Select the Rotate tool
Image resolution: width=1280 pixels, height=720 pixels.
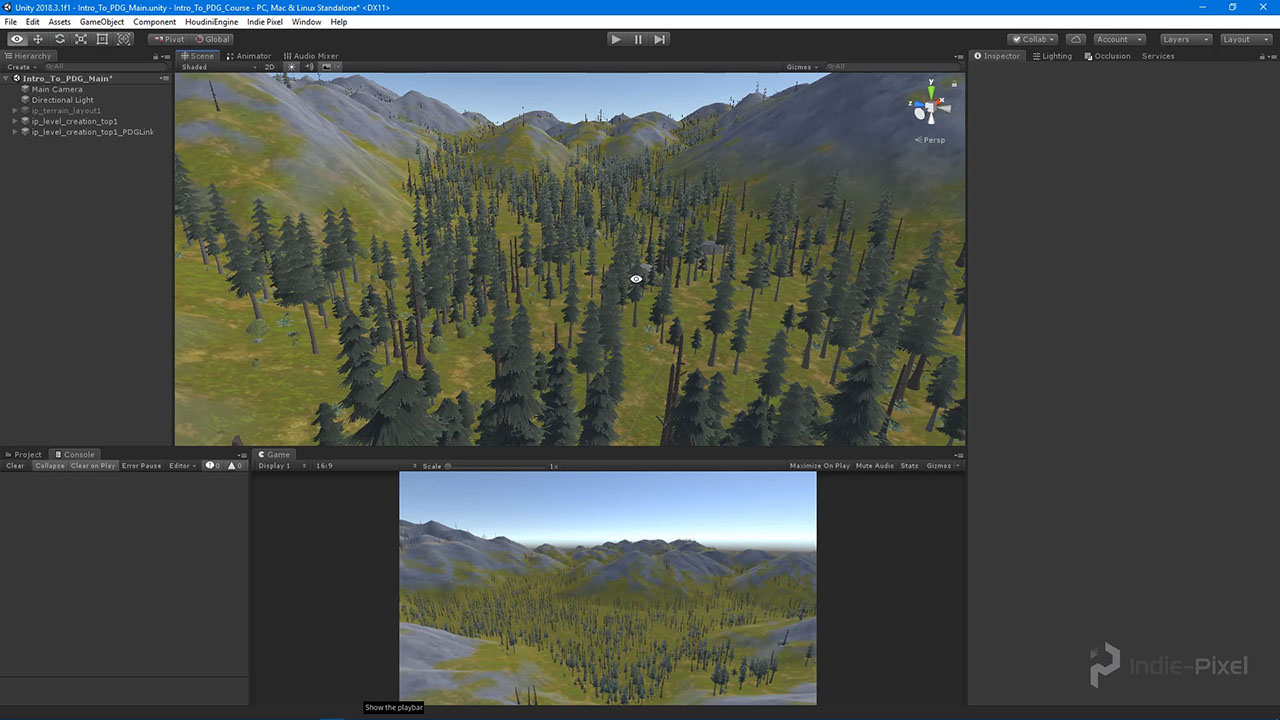pos(60,39)
